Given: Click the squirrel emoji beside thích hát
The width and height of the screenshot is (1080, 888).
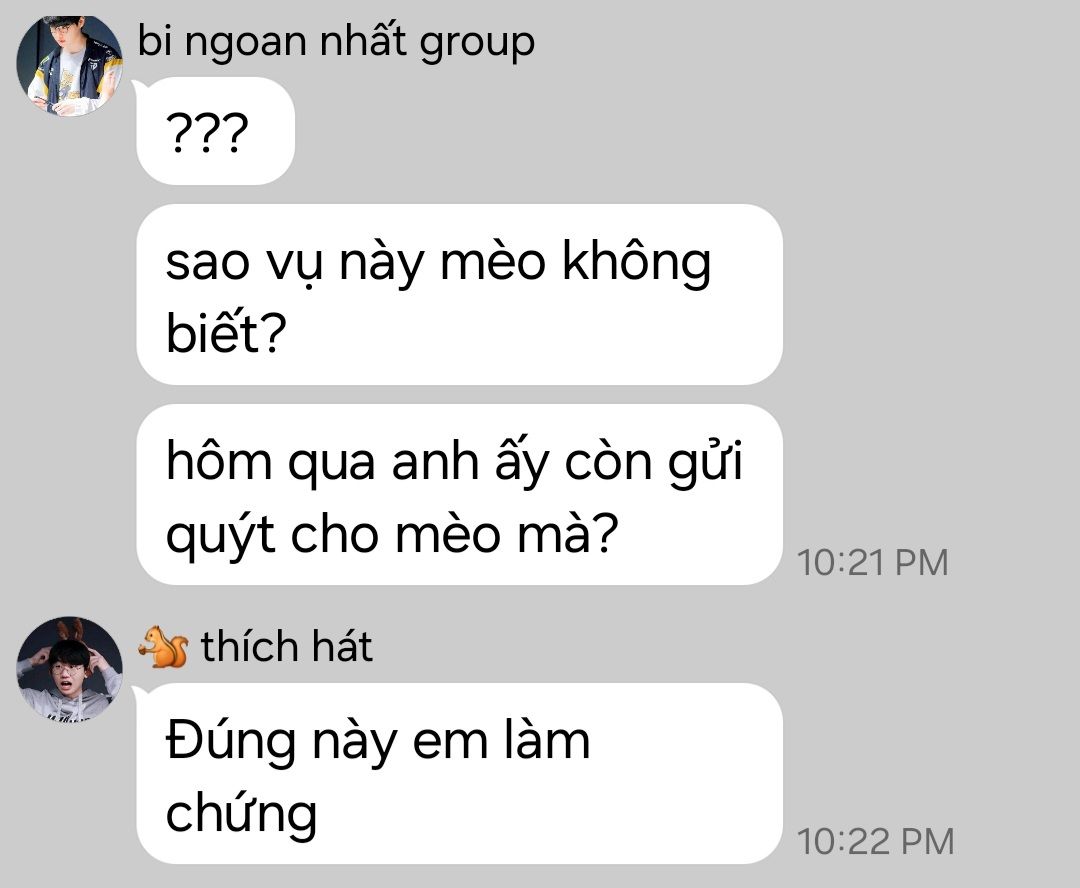Looking at the screenshot, I should [163, 646].
